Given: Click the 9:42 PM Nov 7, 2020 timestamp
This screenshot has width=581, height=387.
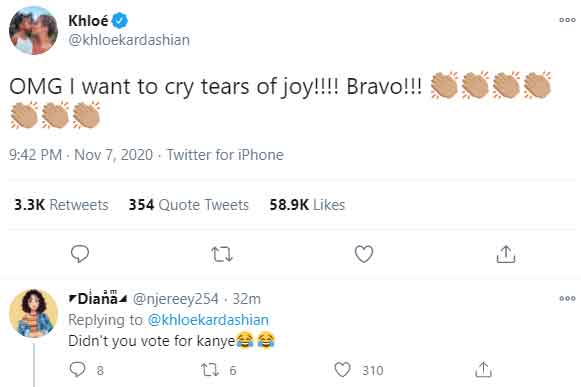Looking at the screenshot, I should (x=81, y=155).
